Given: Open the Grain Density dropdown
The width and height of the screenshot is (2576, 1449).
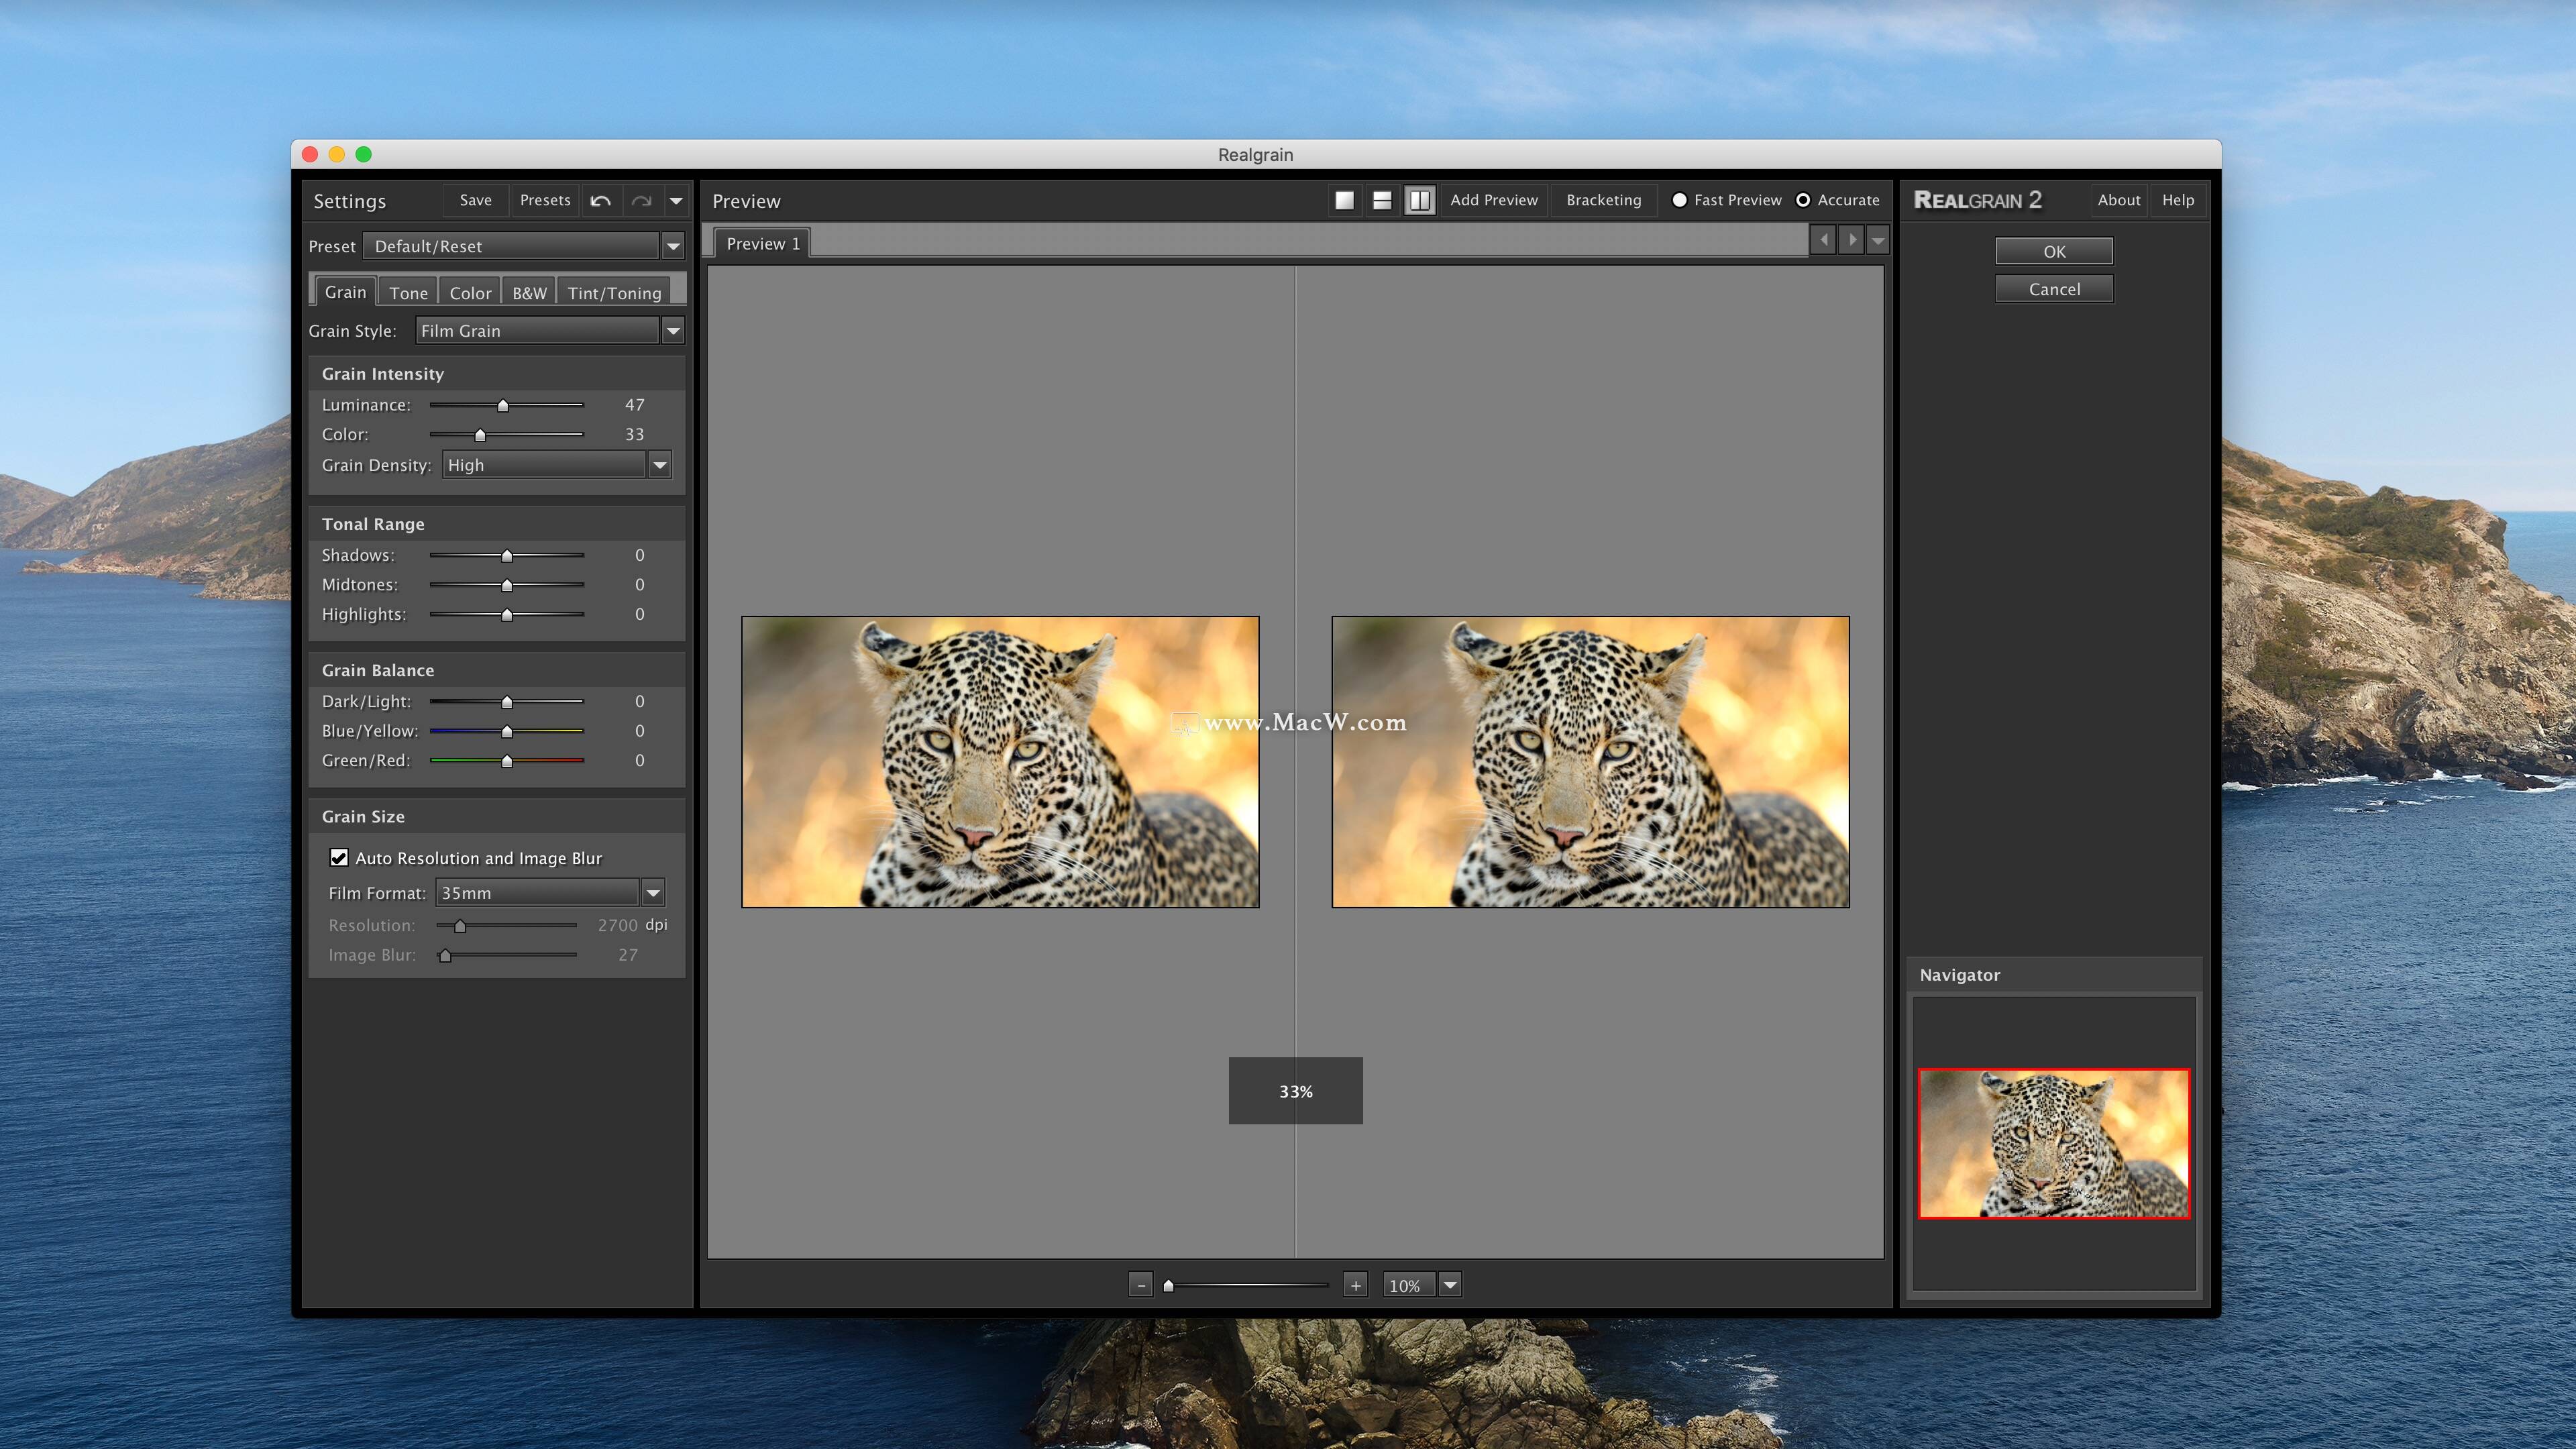Looking at the screenshot, I should click(659, 465).
